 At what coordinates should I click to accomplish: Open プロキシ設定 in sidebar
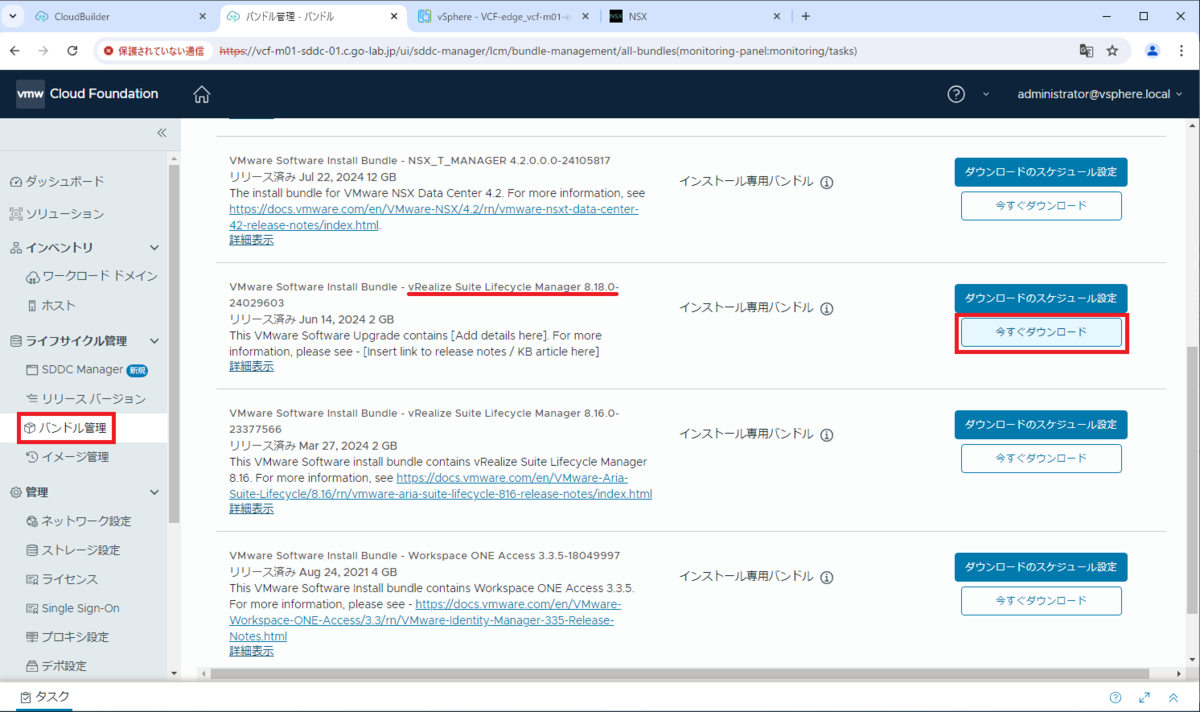tap(68, 637)
